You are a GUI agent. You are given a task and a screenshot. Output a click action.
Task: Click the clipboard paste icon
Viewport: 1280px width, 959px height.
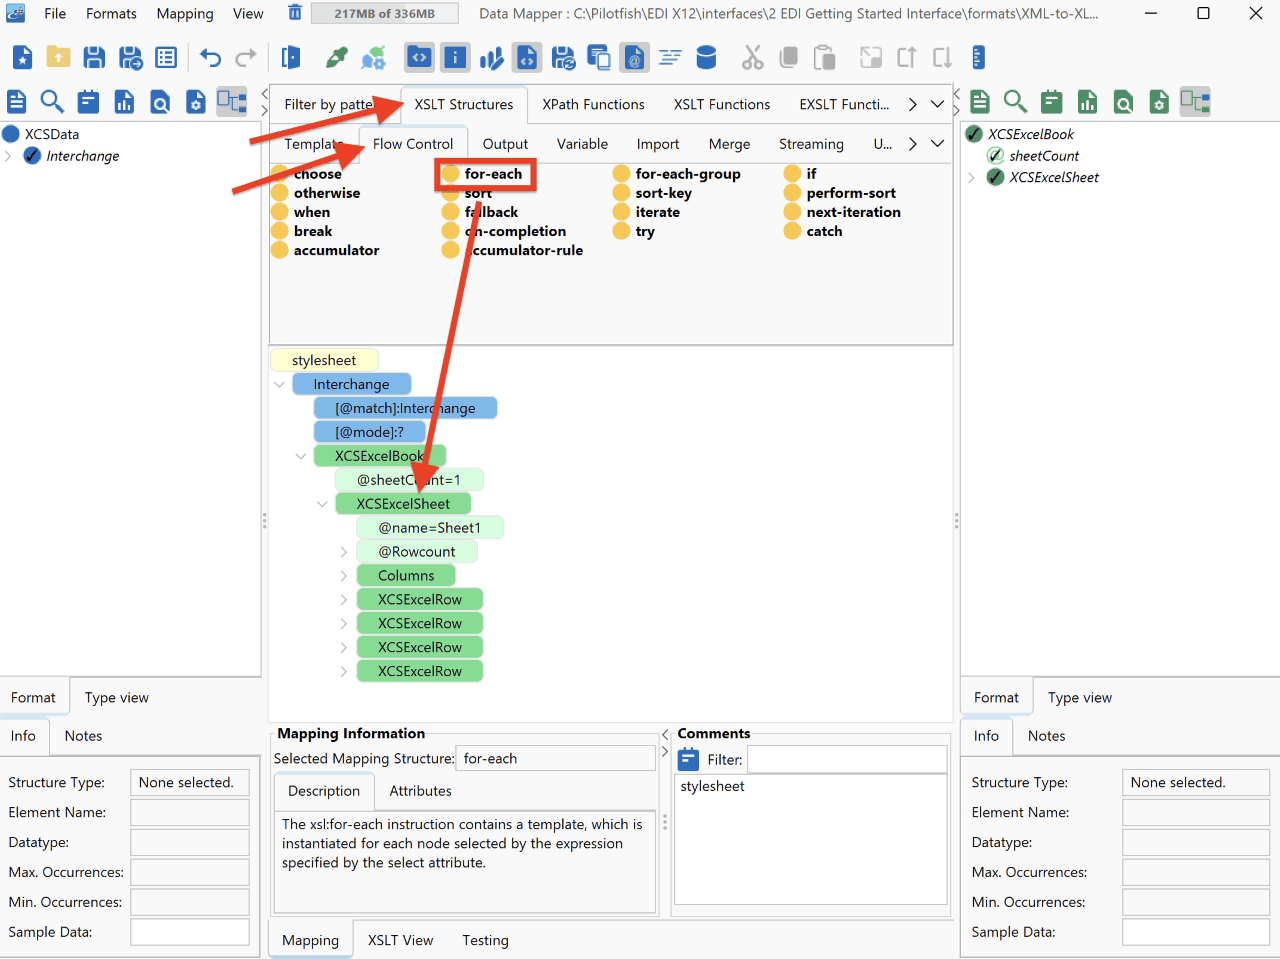(824, 58)
